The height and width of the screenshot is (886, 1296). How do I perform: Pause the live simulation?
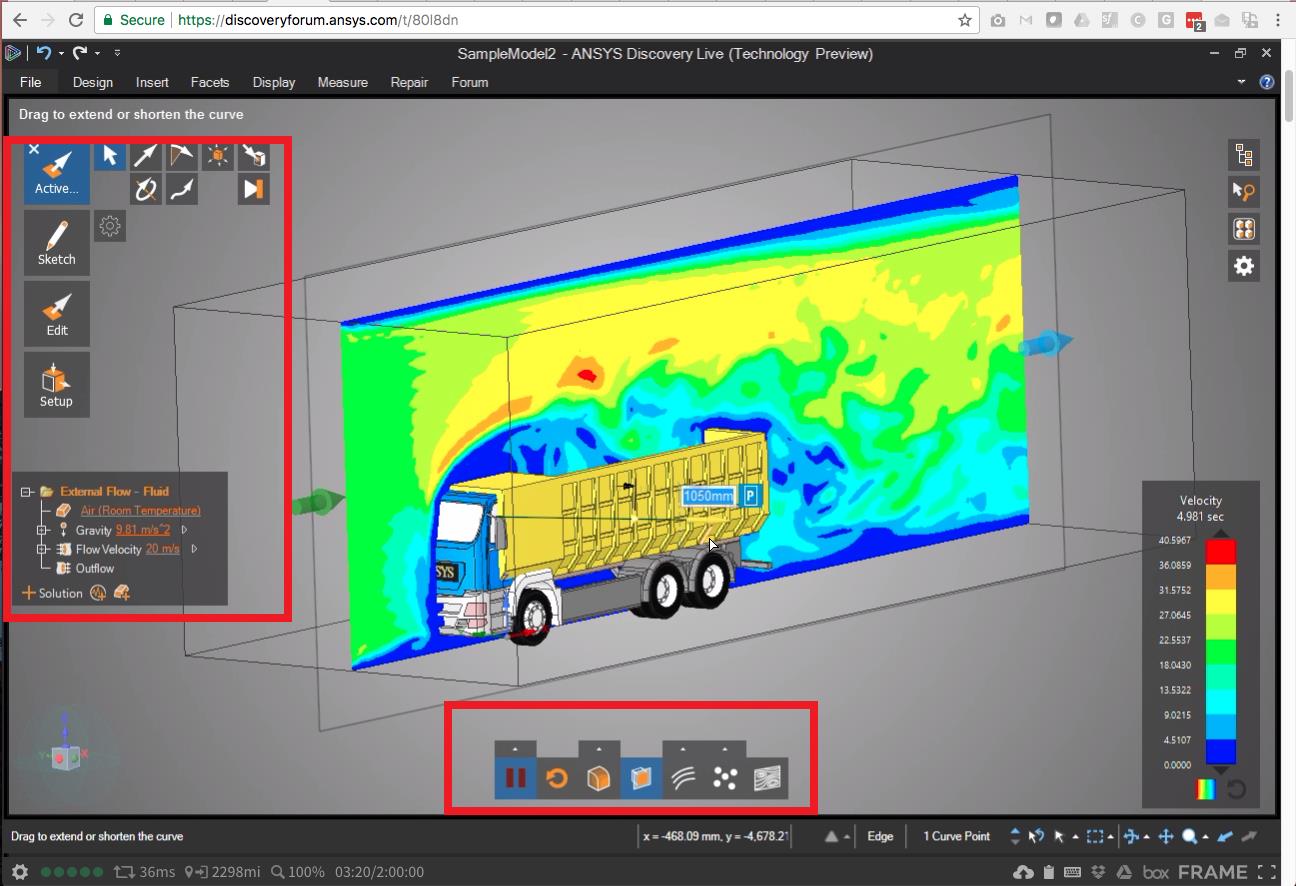(516, 778)
